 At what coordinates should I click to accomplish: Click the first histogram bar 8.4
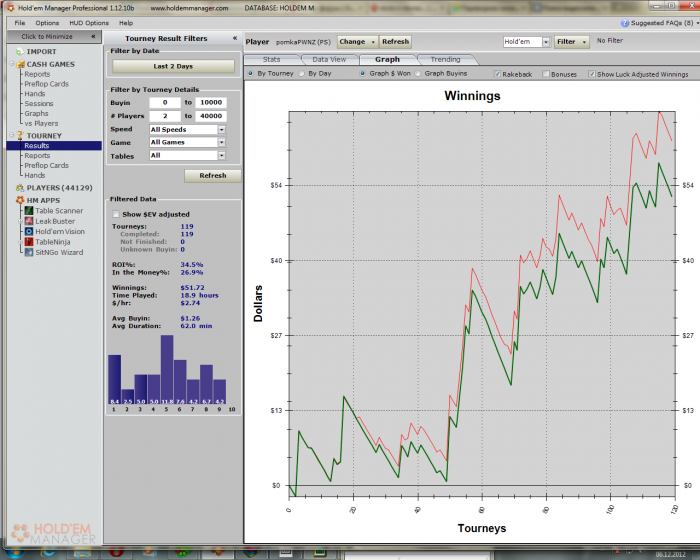pyautogui.click(x=114, y=380)
